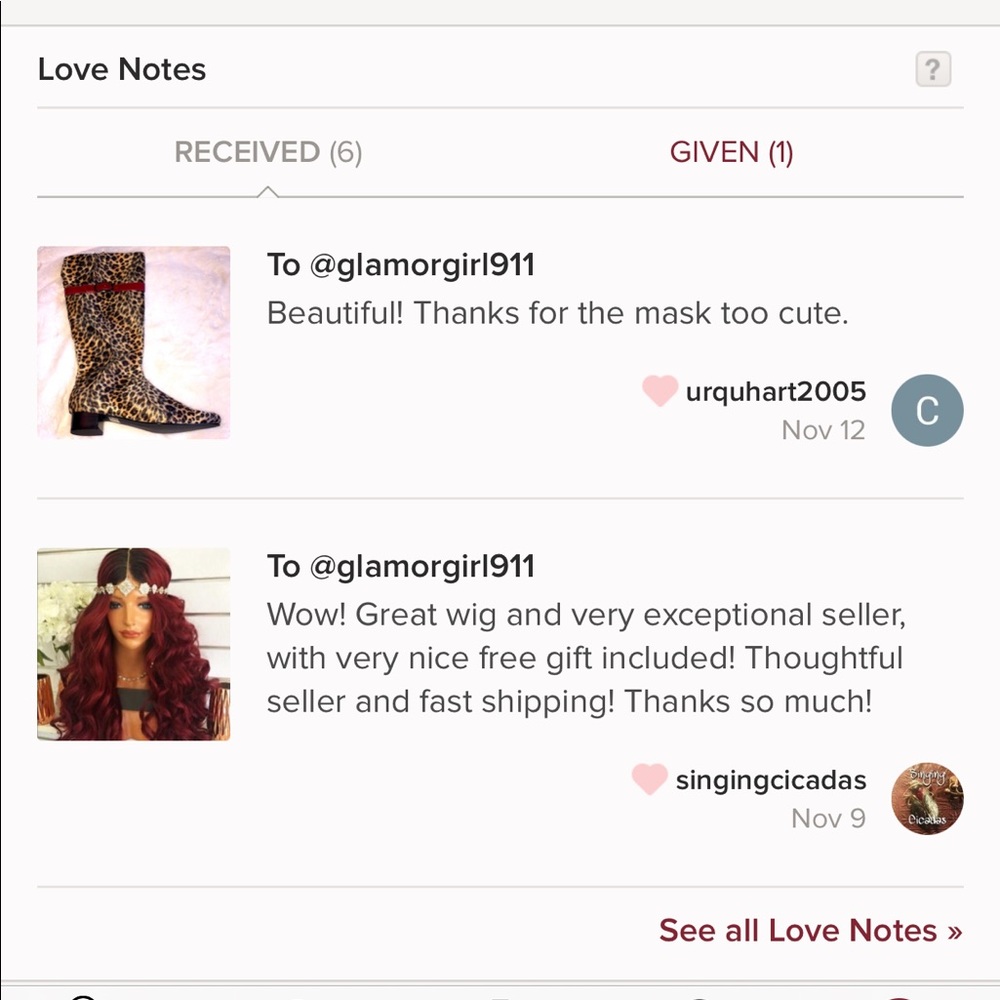This screenshot has width=1000, height=1000.
Task: Open the Love Notes help question mark
Action: tap(933, 69)
